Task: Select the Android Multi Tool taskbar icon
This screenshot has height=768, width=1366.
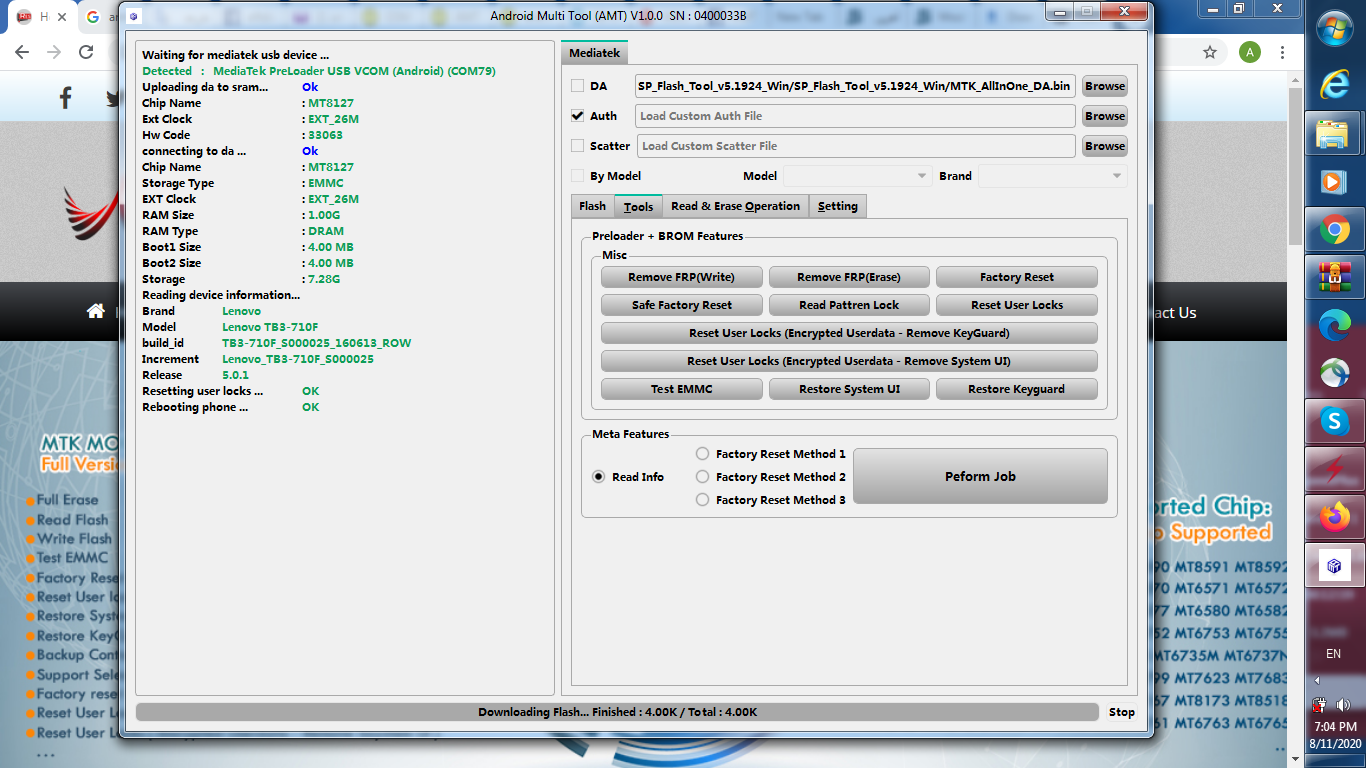Action: (1334, 567)
